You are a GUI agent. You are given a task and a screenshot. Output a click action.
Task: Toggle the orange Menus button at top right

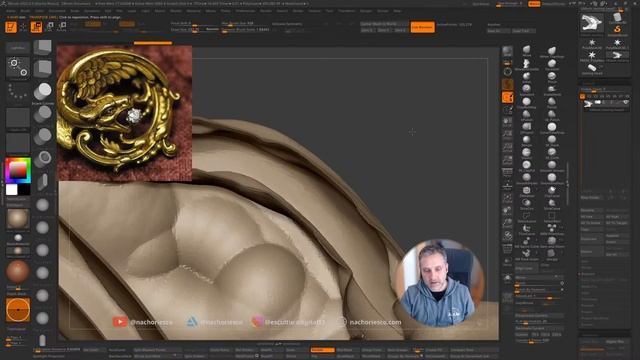pyautogui.click(x=534, y=4)
